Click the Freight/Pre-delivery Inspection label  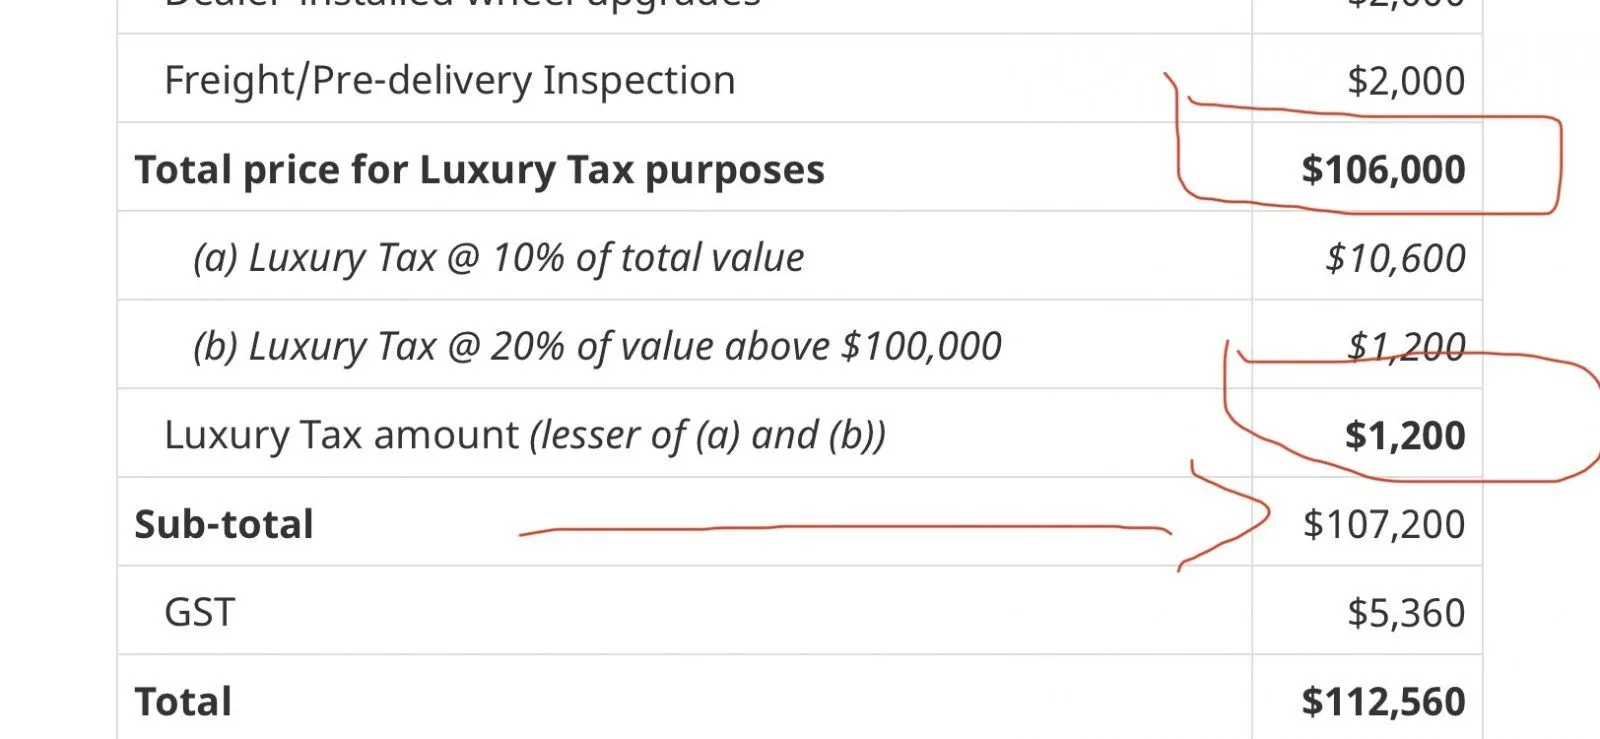pyautogui.click(x=449, y=80)
